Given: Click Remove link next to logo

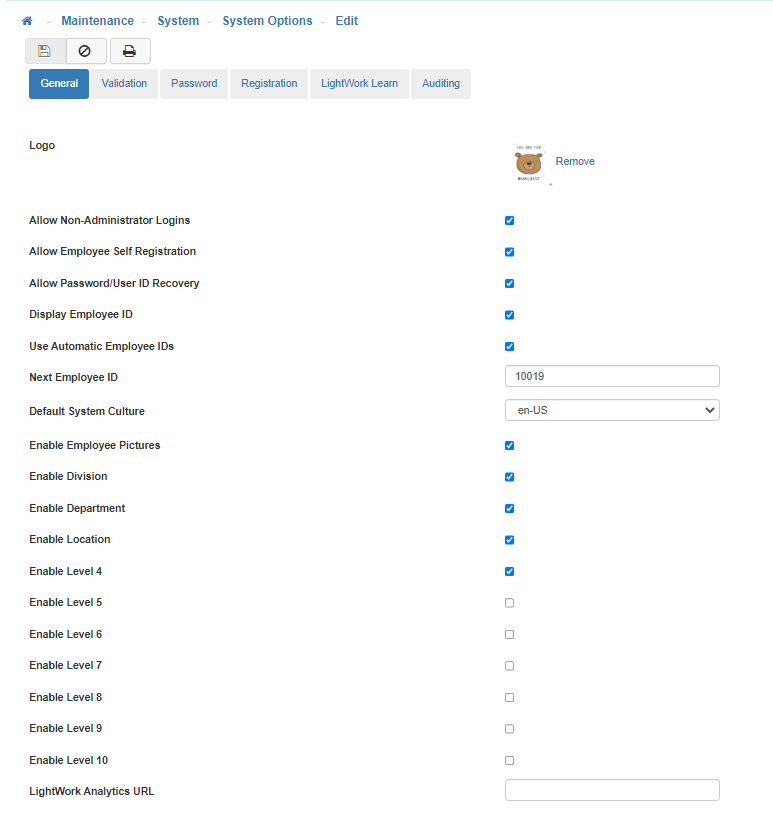Looking at the screenshot, I should click(575, 161).
